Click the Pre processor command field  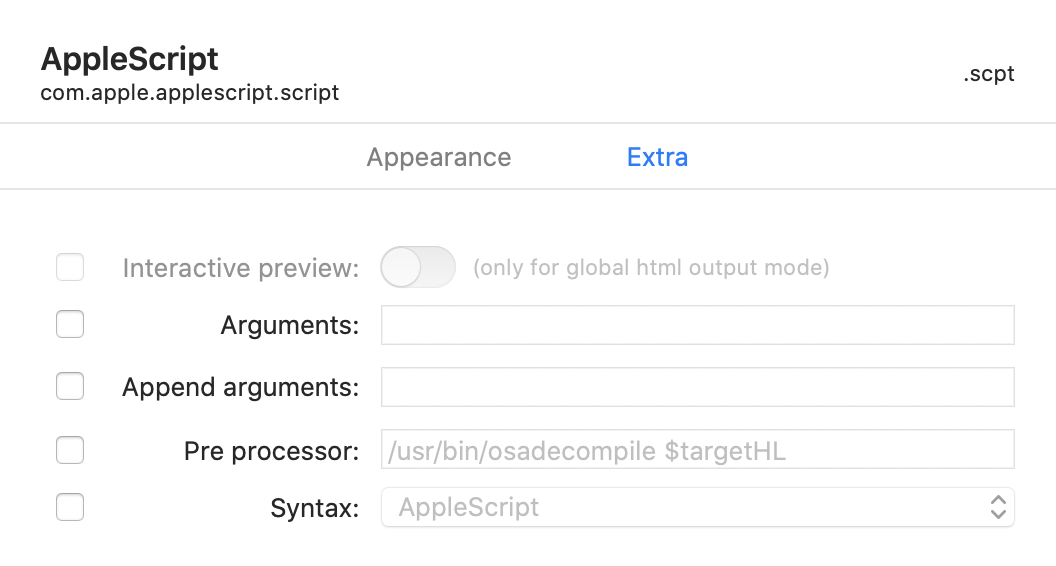(x=697, y=450)
